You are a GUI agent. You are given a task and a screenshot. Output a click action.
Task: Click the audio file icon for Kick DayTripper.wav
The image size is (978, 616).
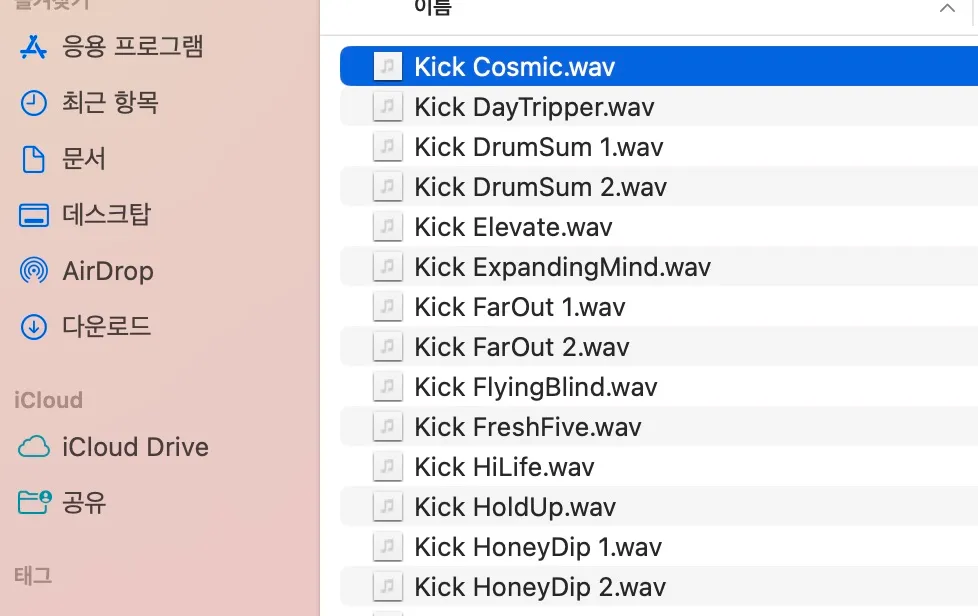(x=387, y=107)
